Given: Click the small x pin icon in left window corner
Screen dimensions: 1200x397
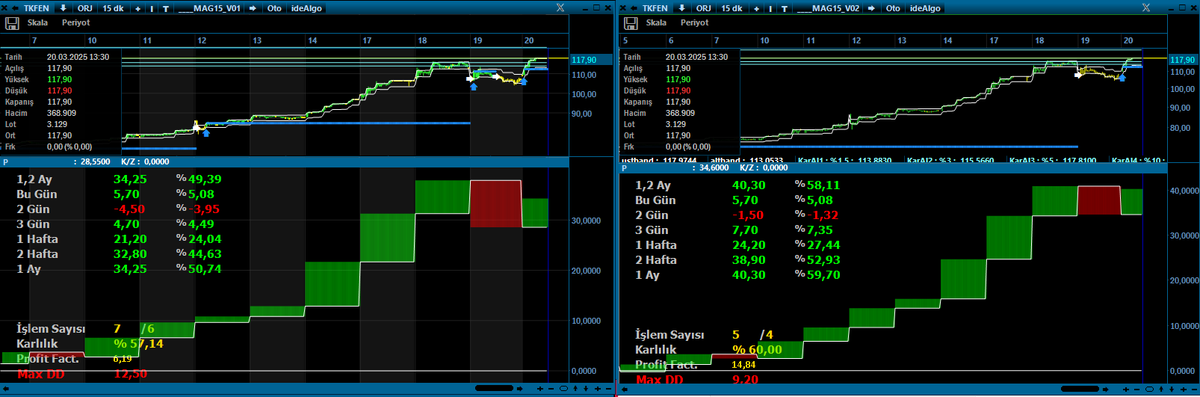Looking at the screenshot, I should 4,8.
